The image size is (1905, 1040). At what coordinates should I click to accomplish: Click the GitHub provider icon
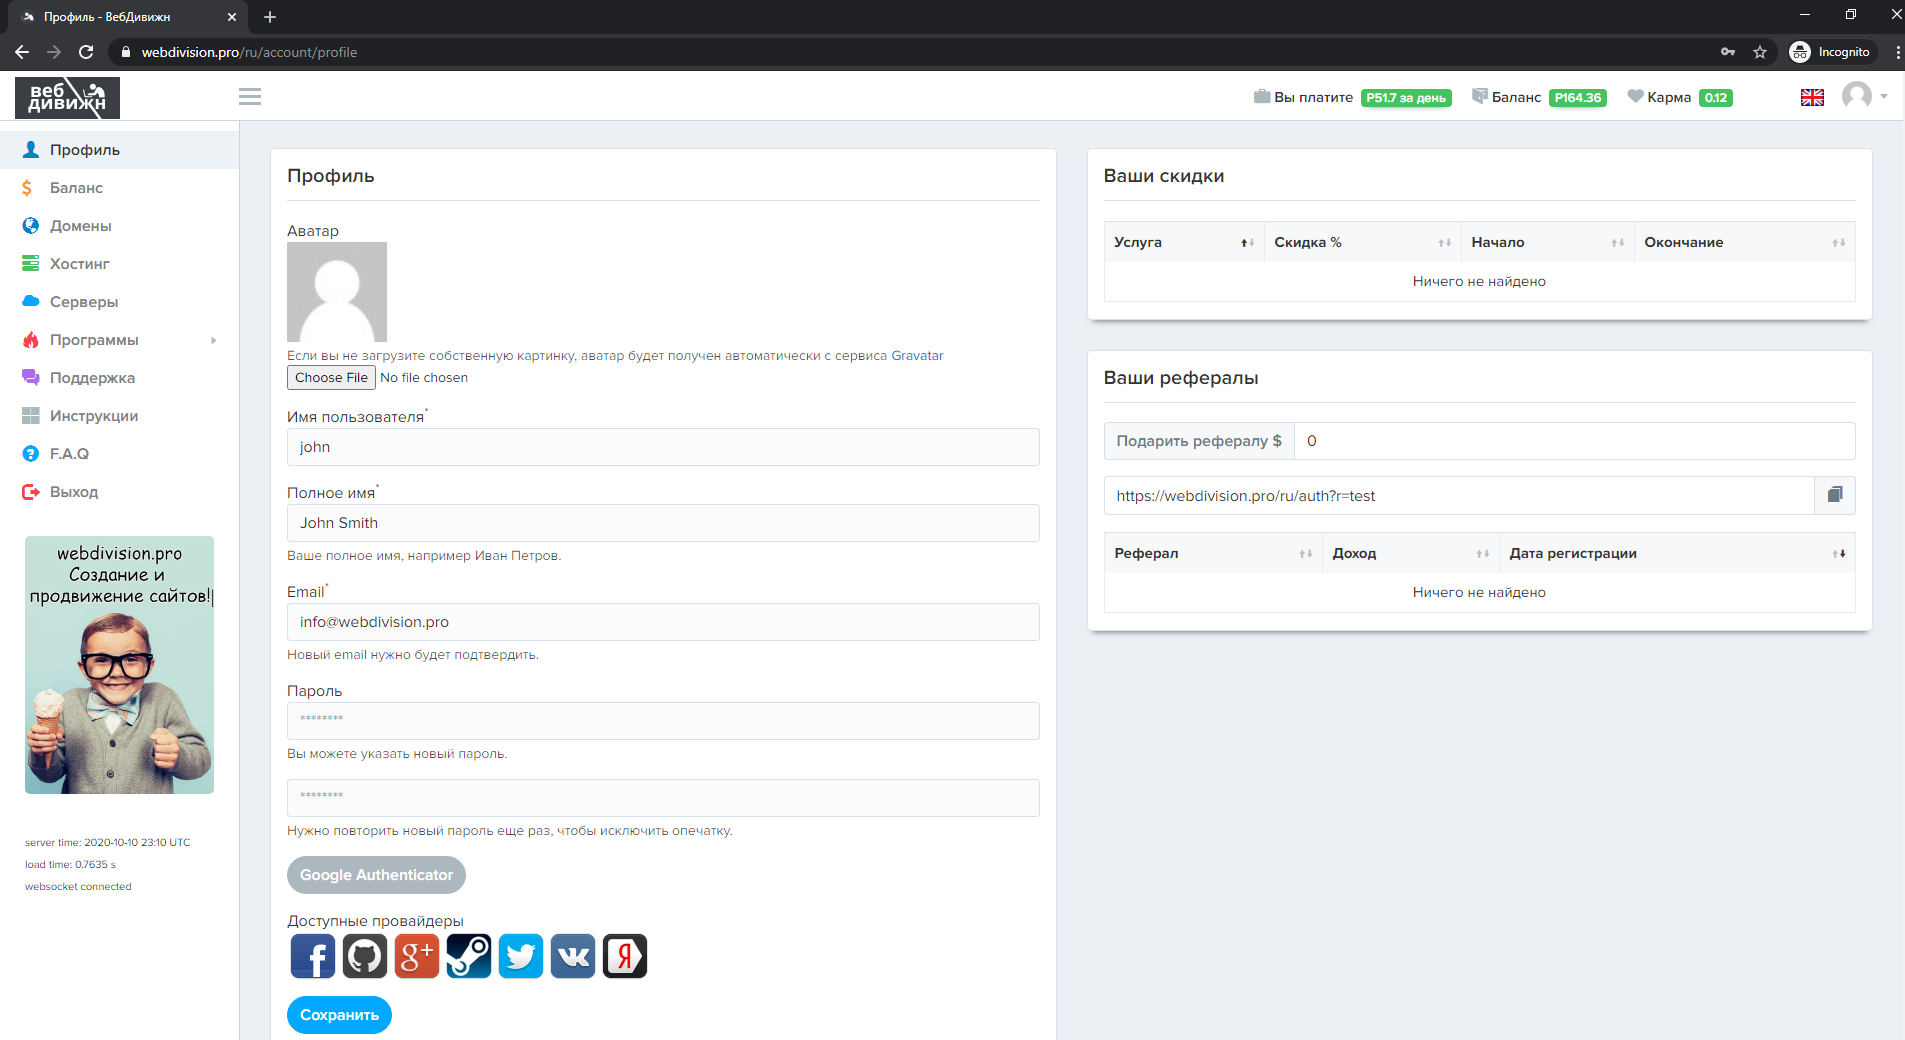(x=365, y=956)
